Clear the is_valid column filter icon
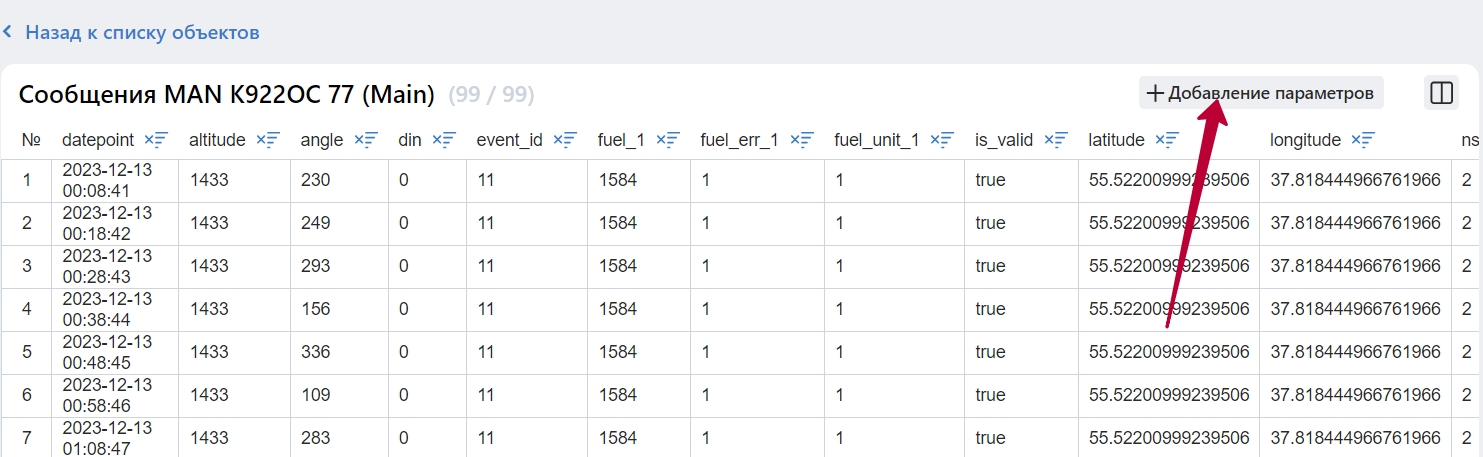Viewport: 1483px width, 457px height. pyautogui.click(x=1056, y=140)
